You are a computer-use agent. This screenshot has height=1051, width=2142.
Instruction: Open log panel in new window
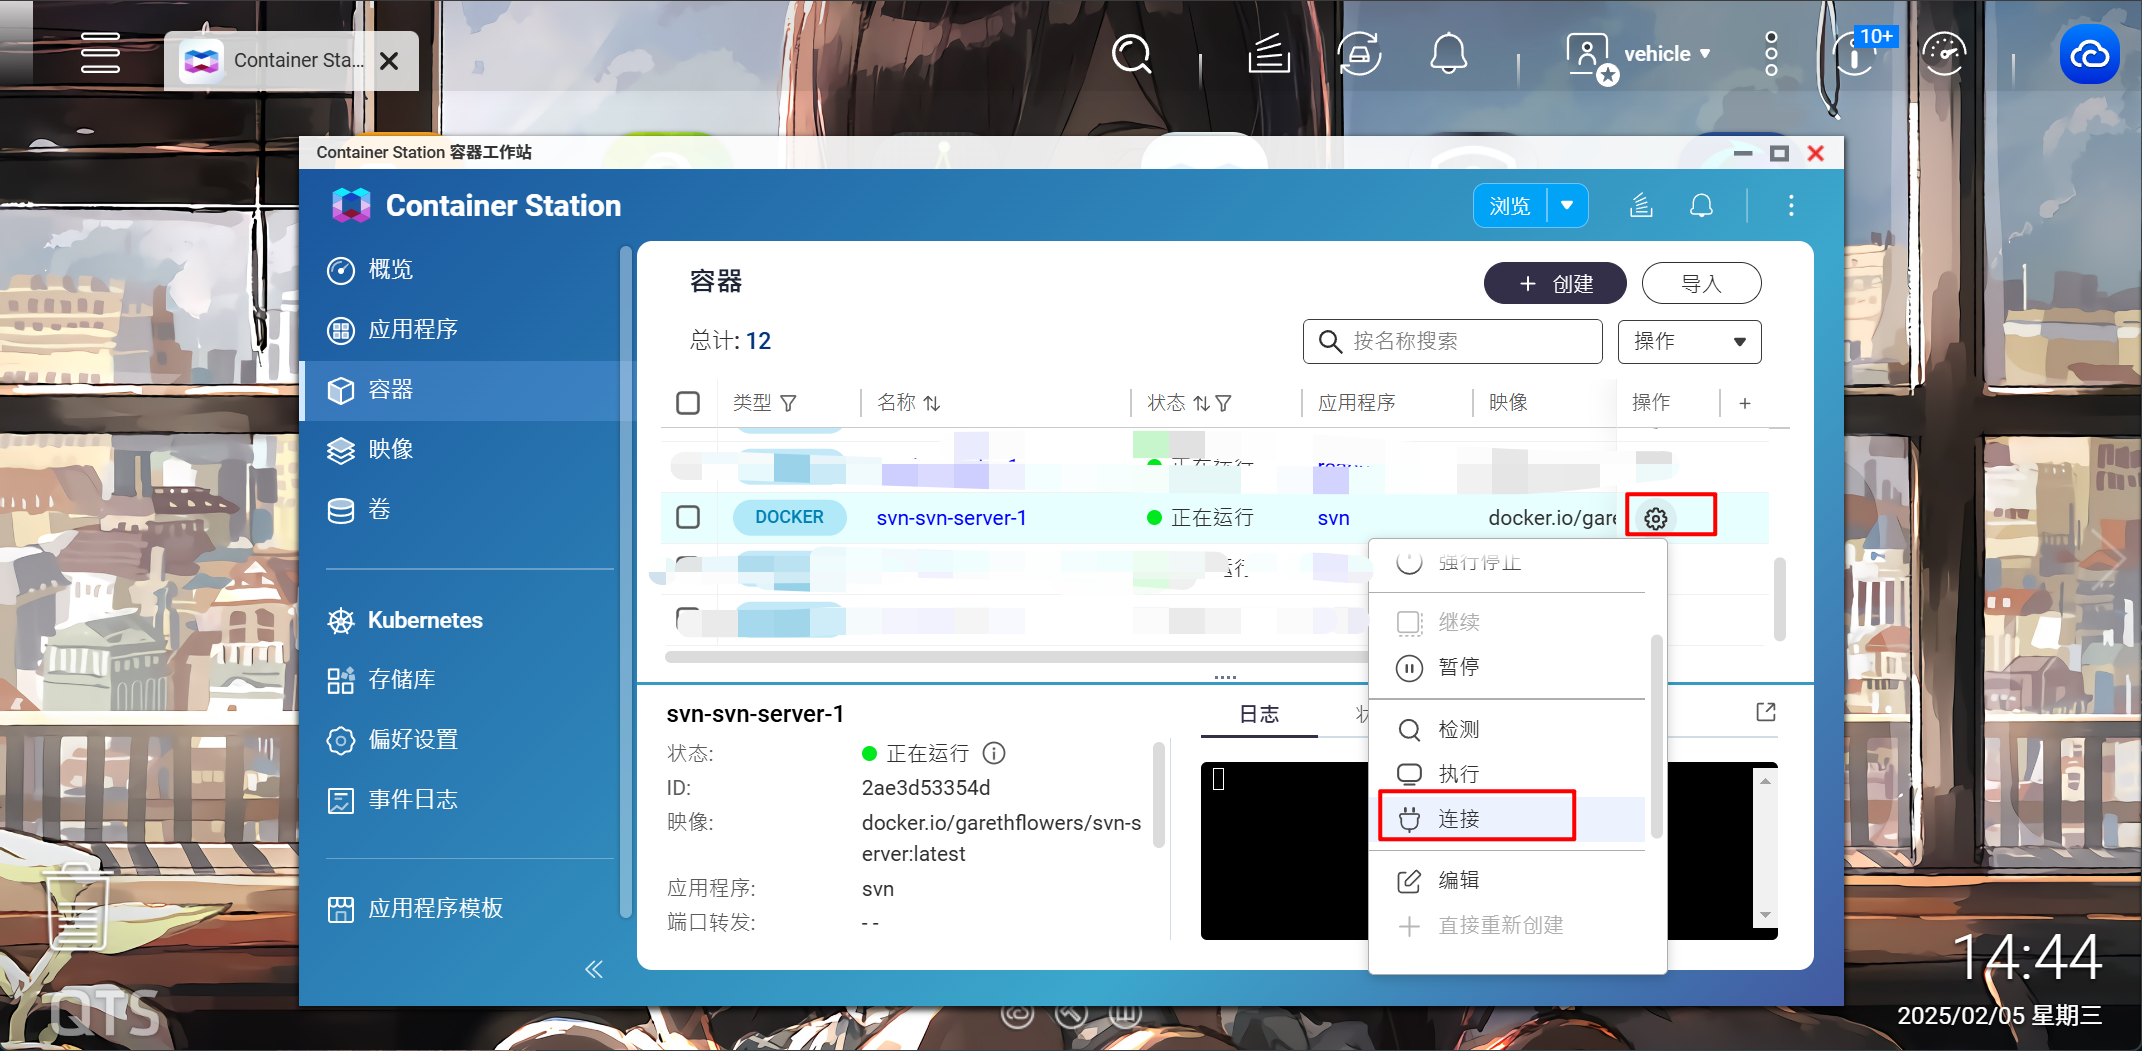(x=1766, y=712)
